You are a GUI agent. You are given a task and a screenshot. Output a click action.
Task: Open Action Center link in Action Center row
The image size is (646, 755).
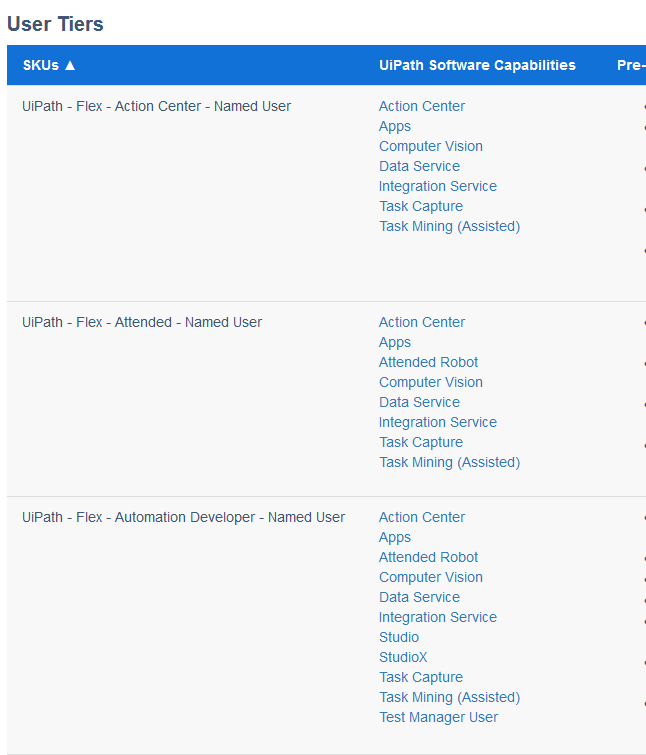pos(421,106)
